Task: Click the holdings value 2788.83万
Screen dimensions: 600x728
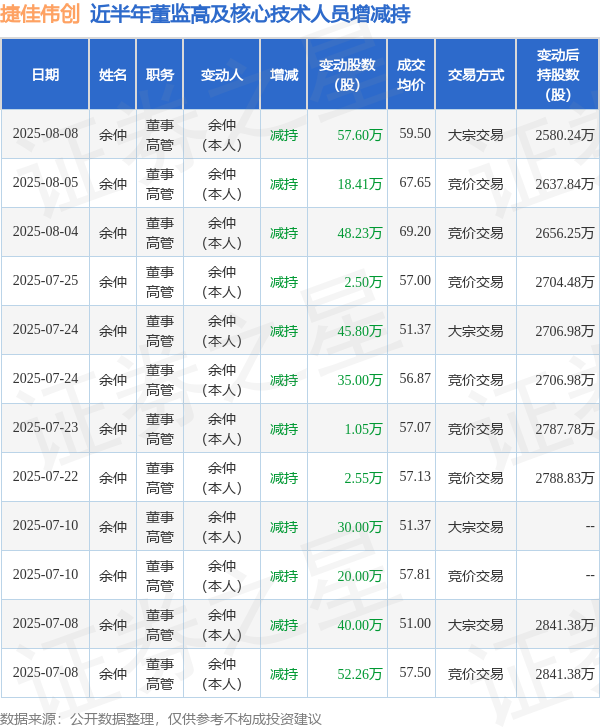Action: tap(565, 478)
